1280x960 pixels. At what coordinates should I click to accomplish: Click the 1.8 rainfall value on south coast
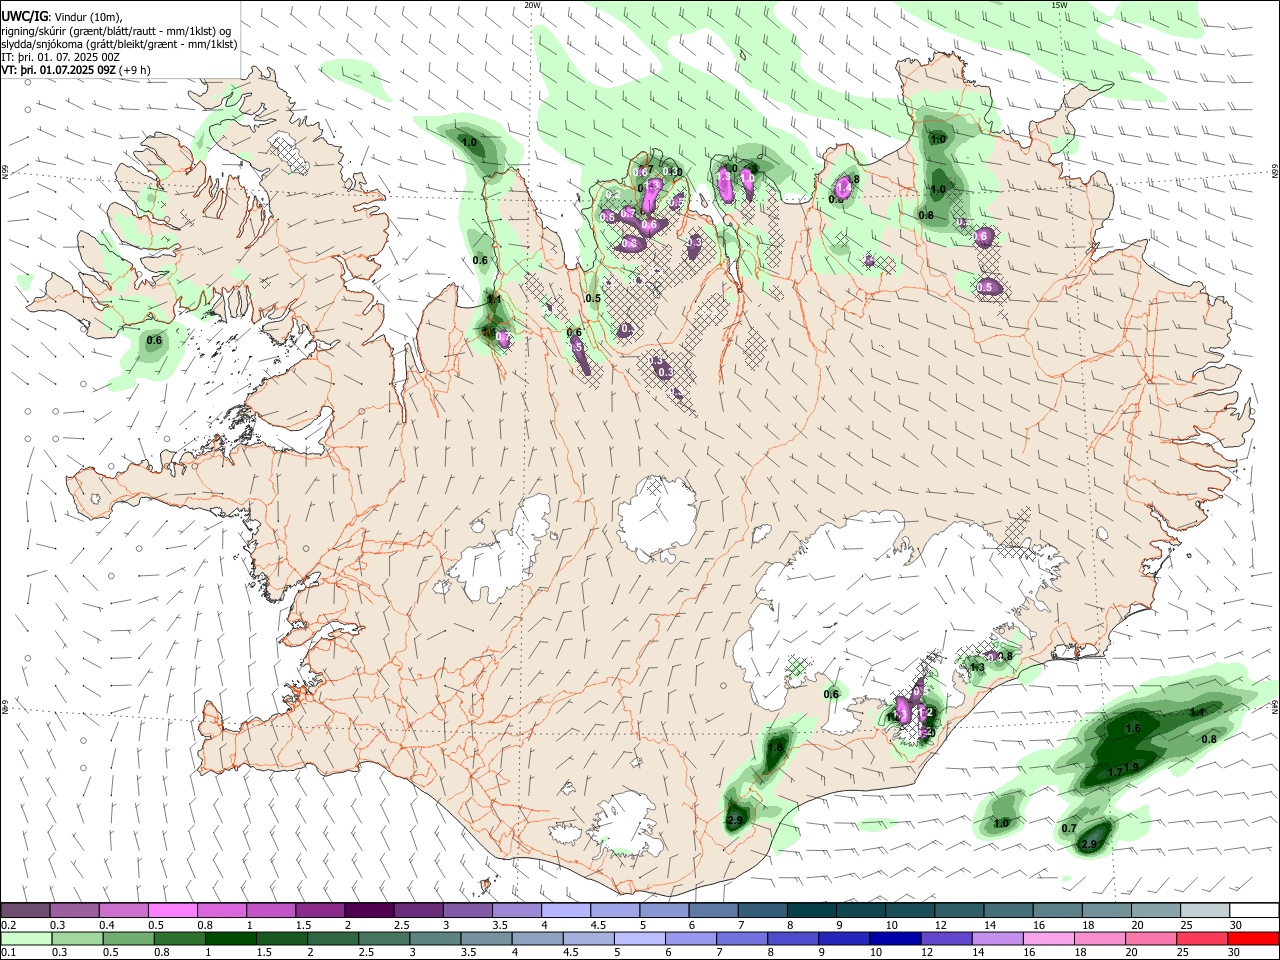[x=775, y=748]
